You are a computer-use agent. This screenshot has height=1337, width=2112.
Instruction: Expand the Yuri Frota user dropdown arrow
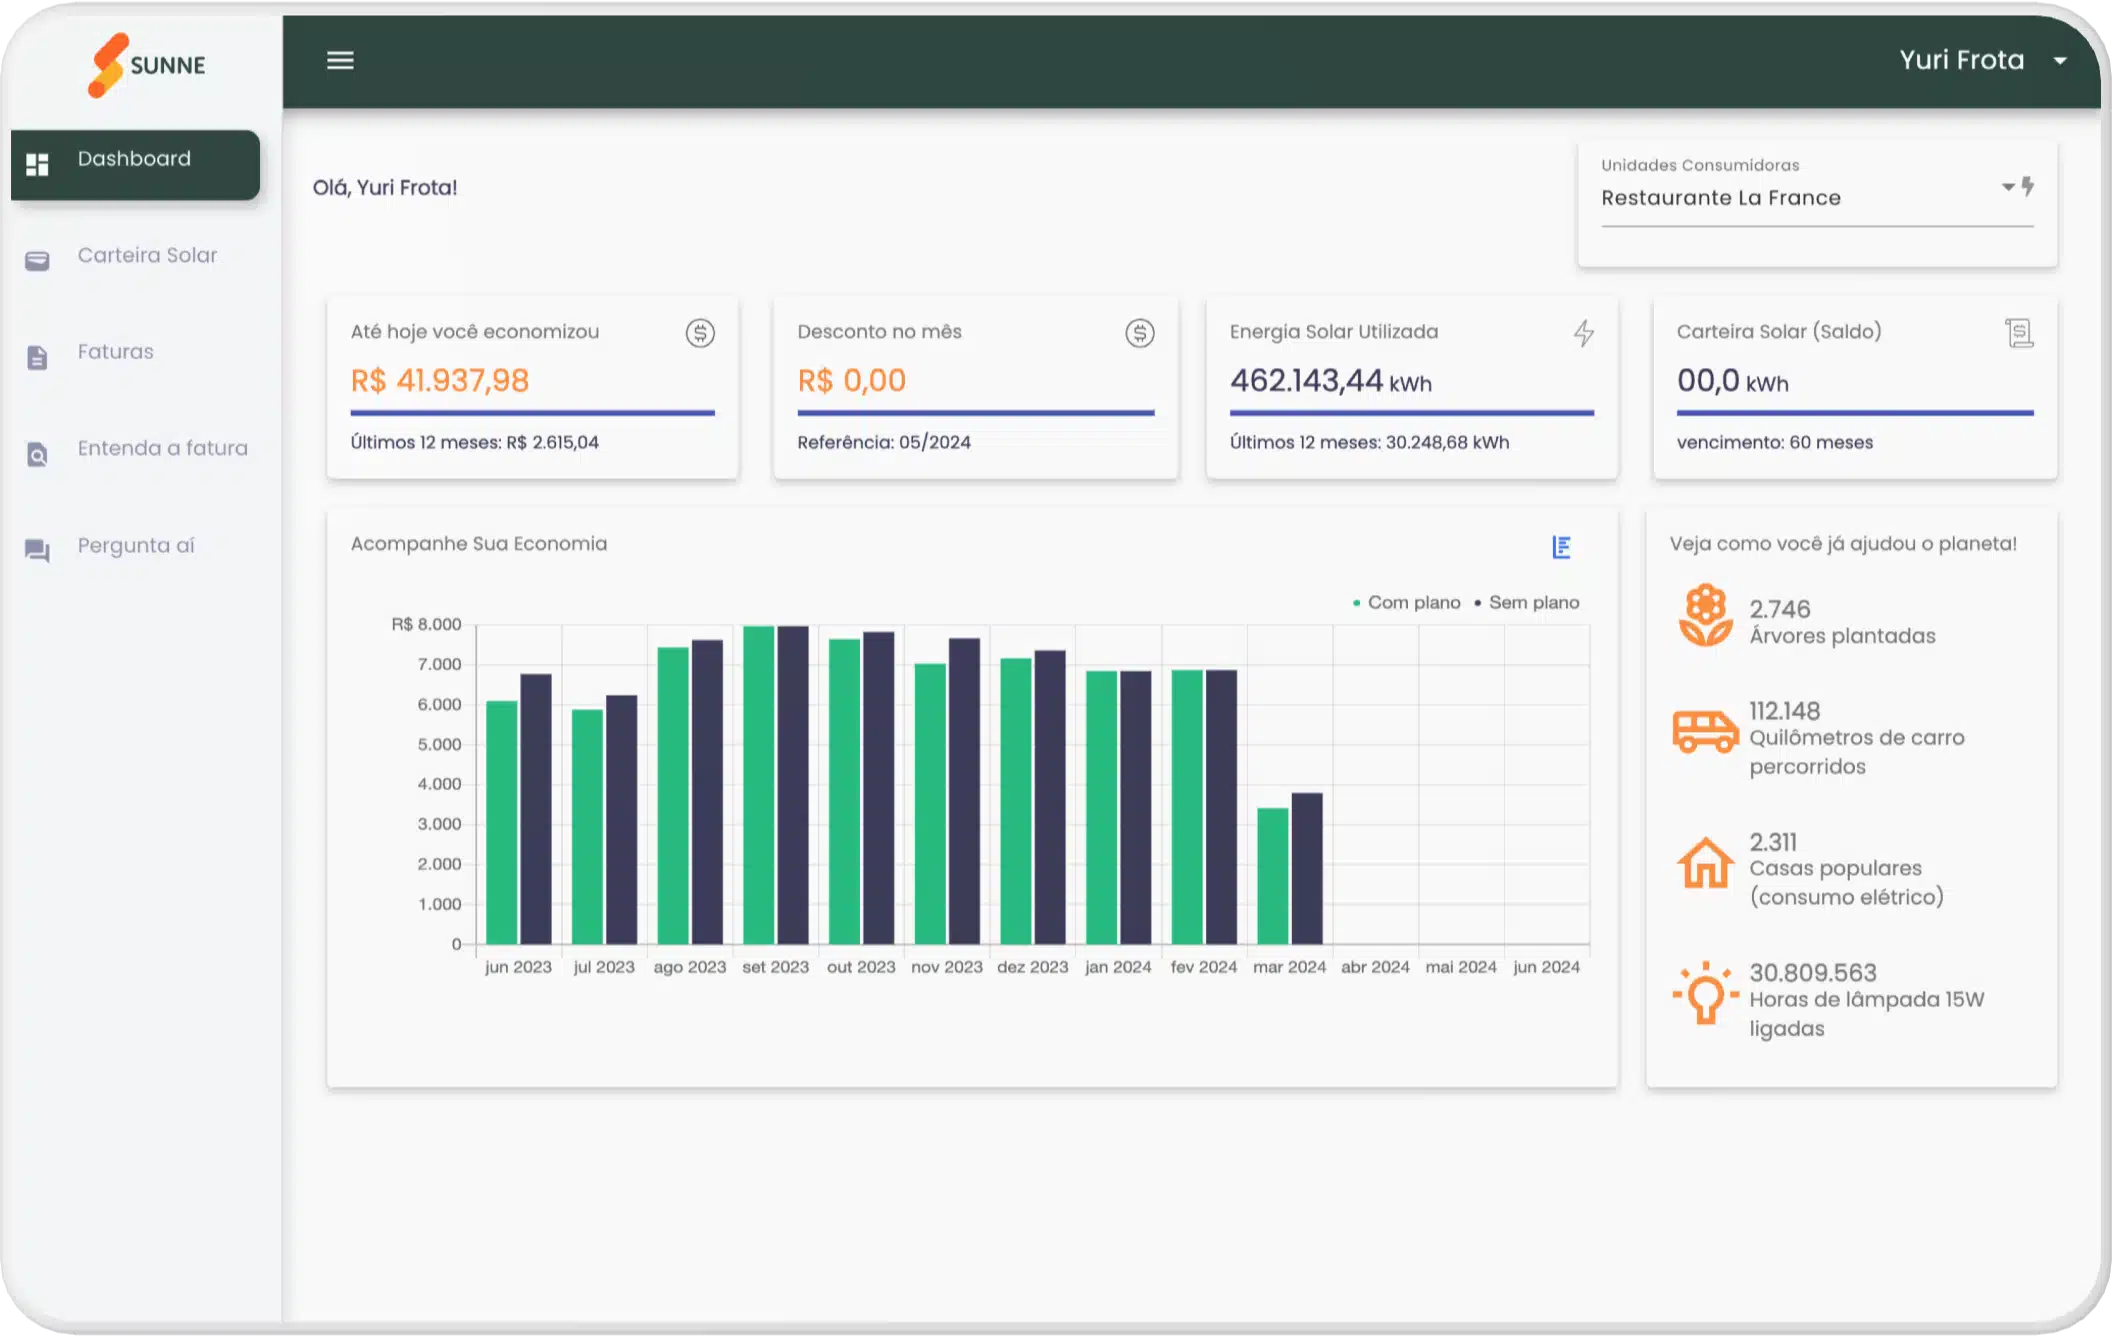coord(2060,61)
